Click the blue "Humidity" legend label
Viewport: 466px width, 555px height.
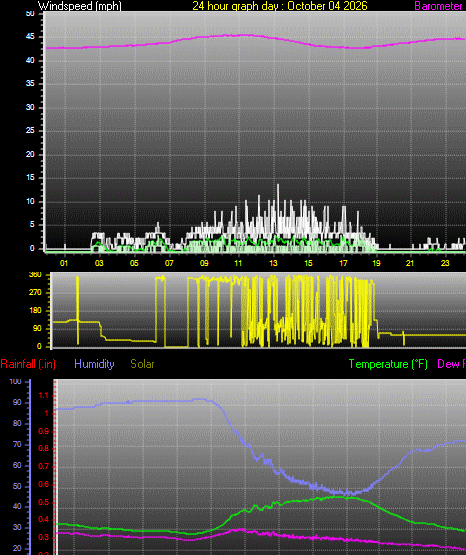pos(94,364)
